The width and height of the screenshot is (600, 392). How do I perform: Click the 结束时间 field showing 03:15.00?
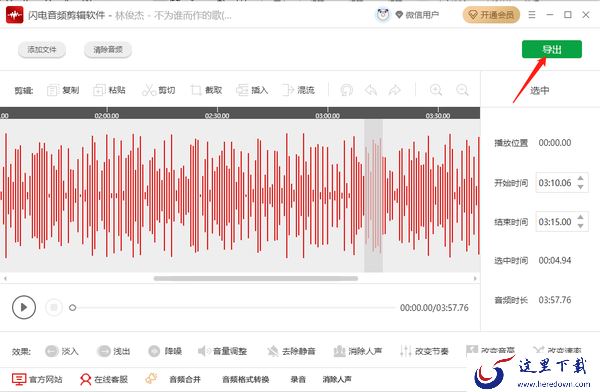[x=561, y=222]
